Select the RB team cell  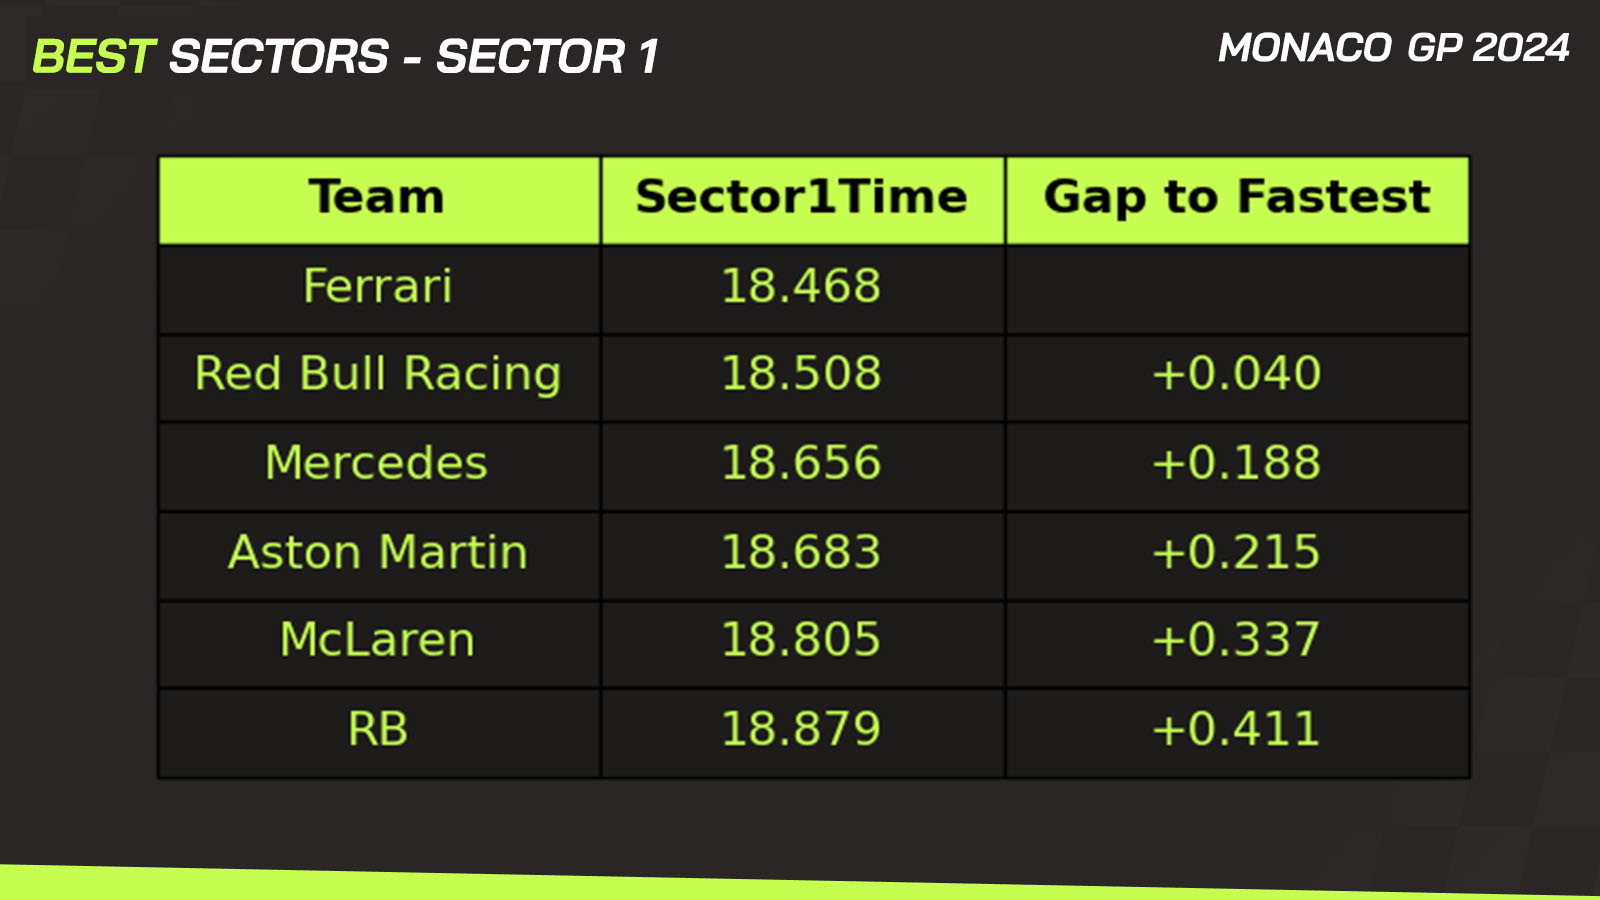tap(378, 729)
